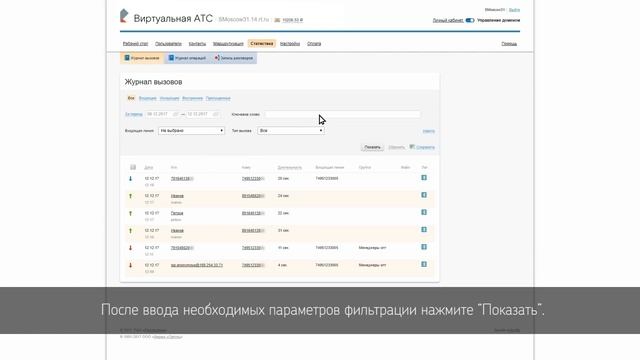Open the Иванов caller link in 24 сек row

177,196
